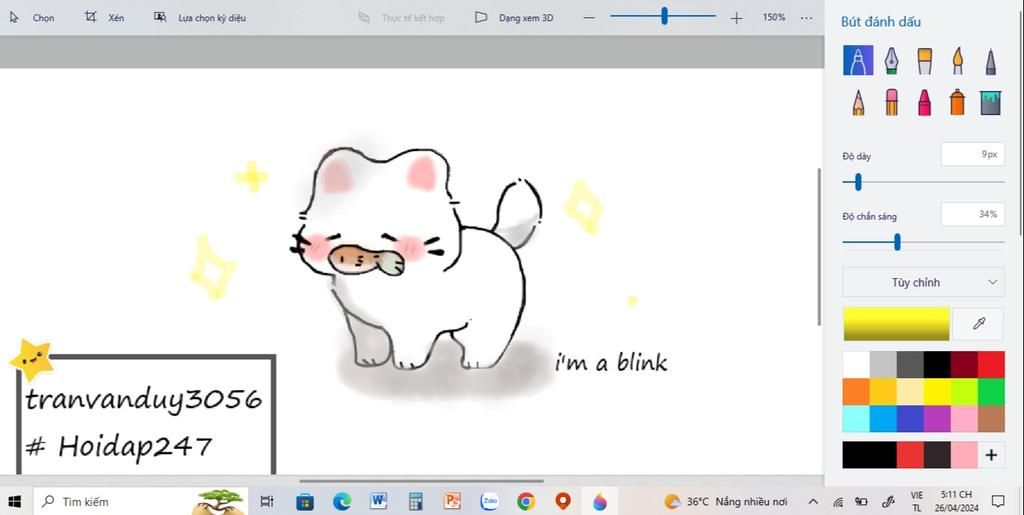Activate Lựa chọn kỳ diệu magic select

coord(200,18)
